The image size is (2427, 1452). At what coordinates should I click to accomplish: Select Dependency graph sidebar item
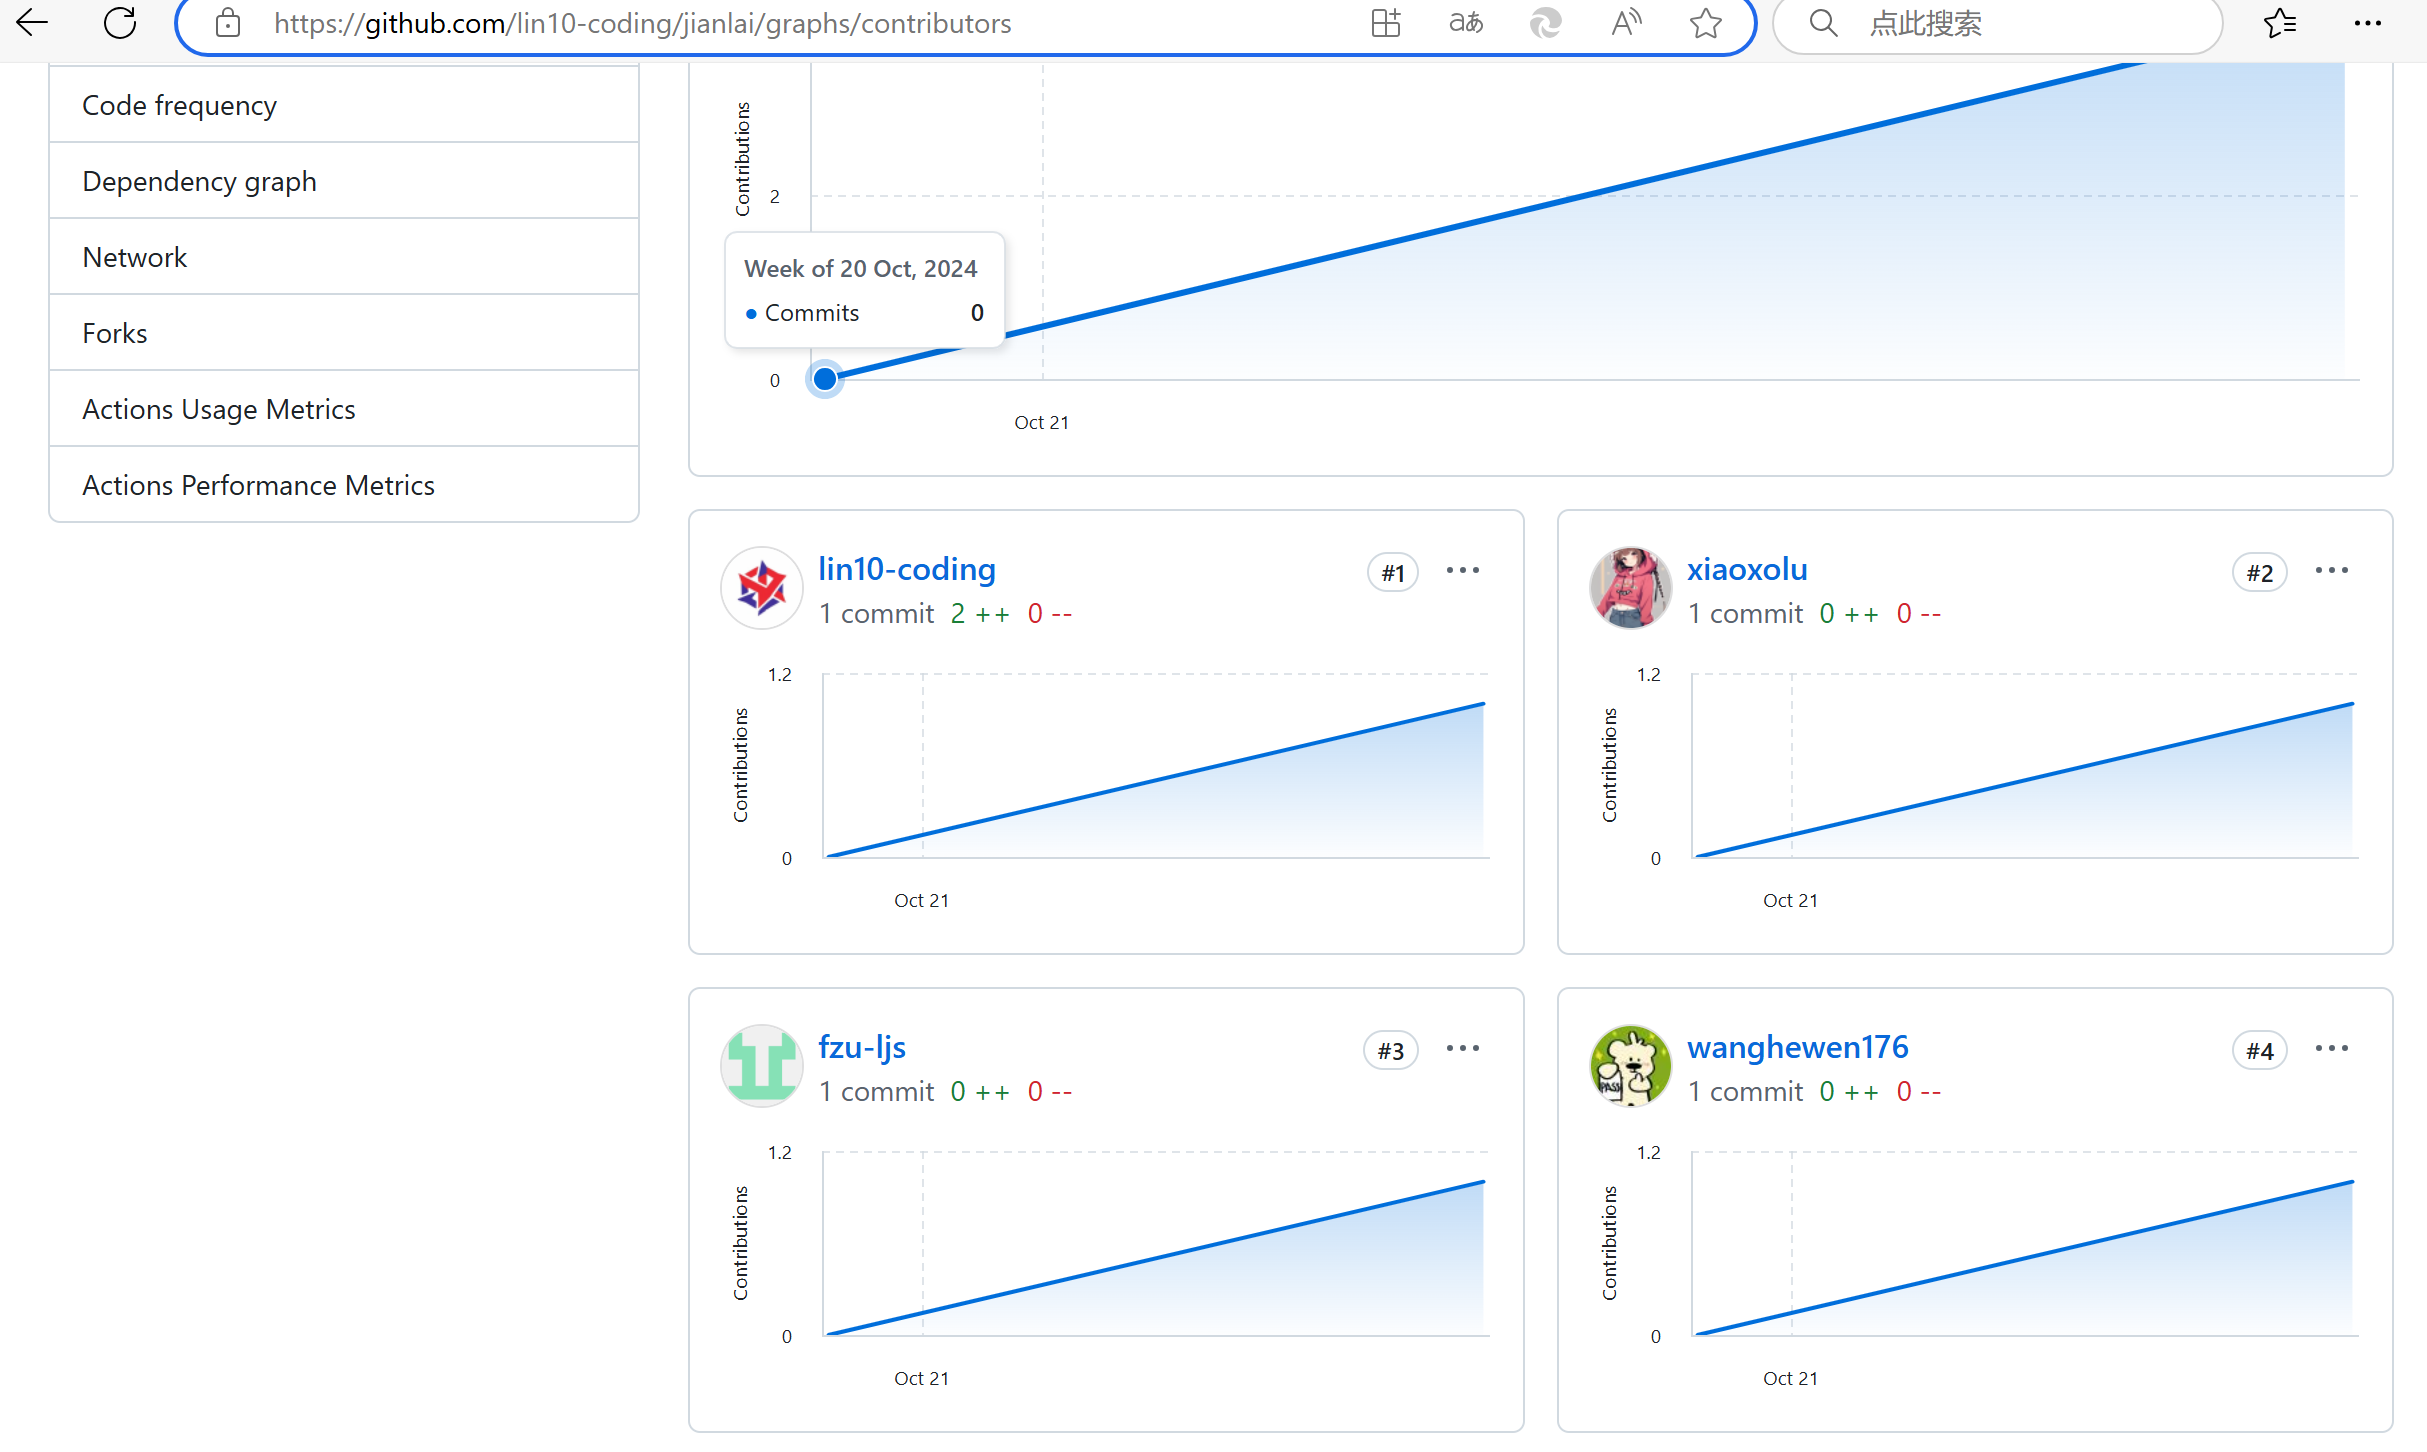pos(199,181)
